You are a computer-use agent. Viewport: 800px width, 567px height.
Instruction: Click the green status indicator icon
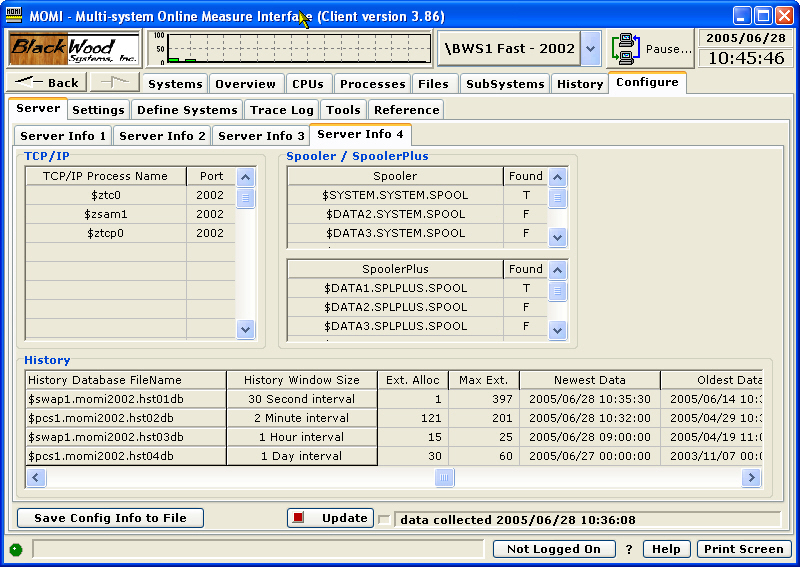point(16,550)
